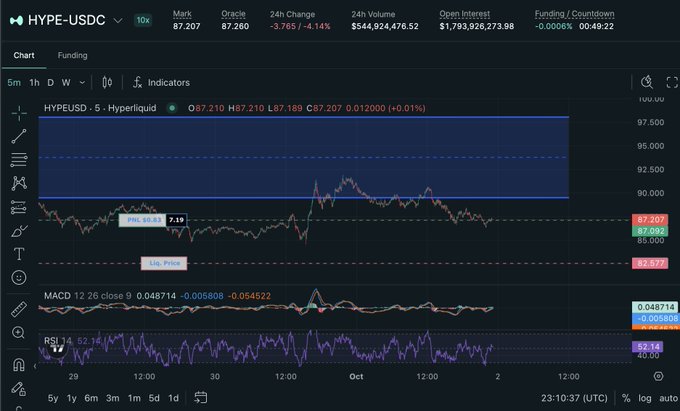Expand the HYPE-USDC pair selector chevron
Viewport: 680px width, 411px height.
pyautogui.click(x=118, y=20)
